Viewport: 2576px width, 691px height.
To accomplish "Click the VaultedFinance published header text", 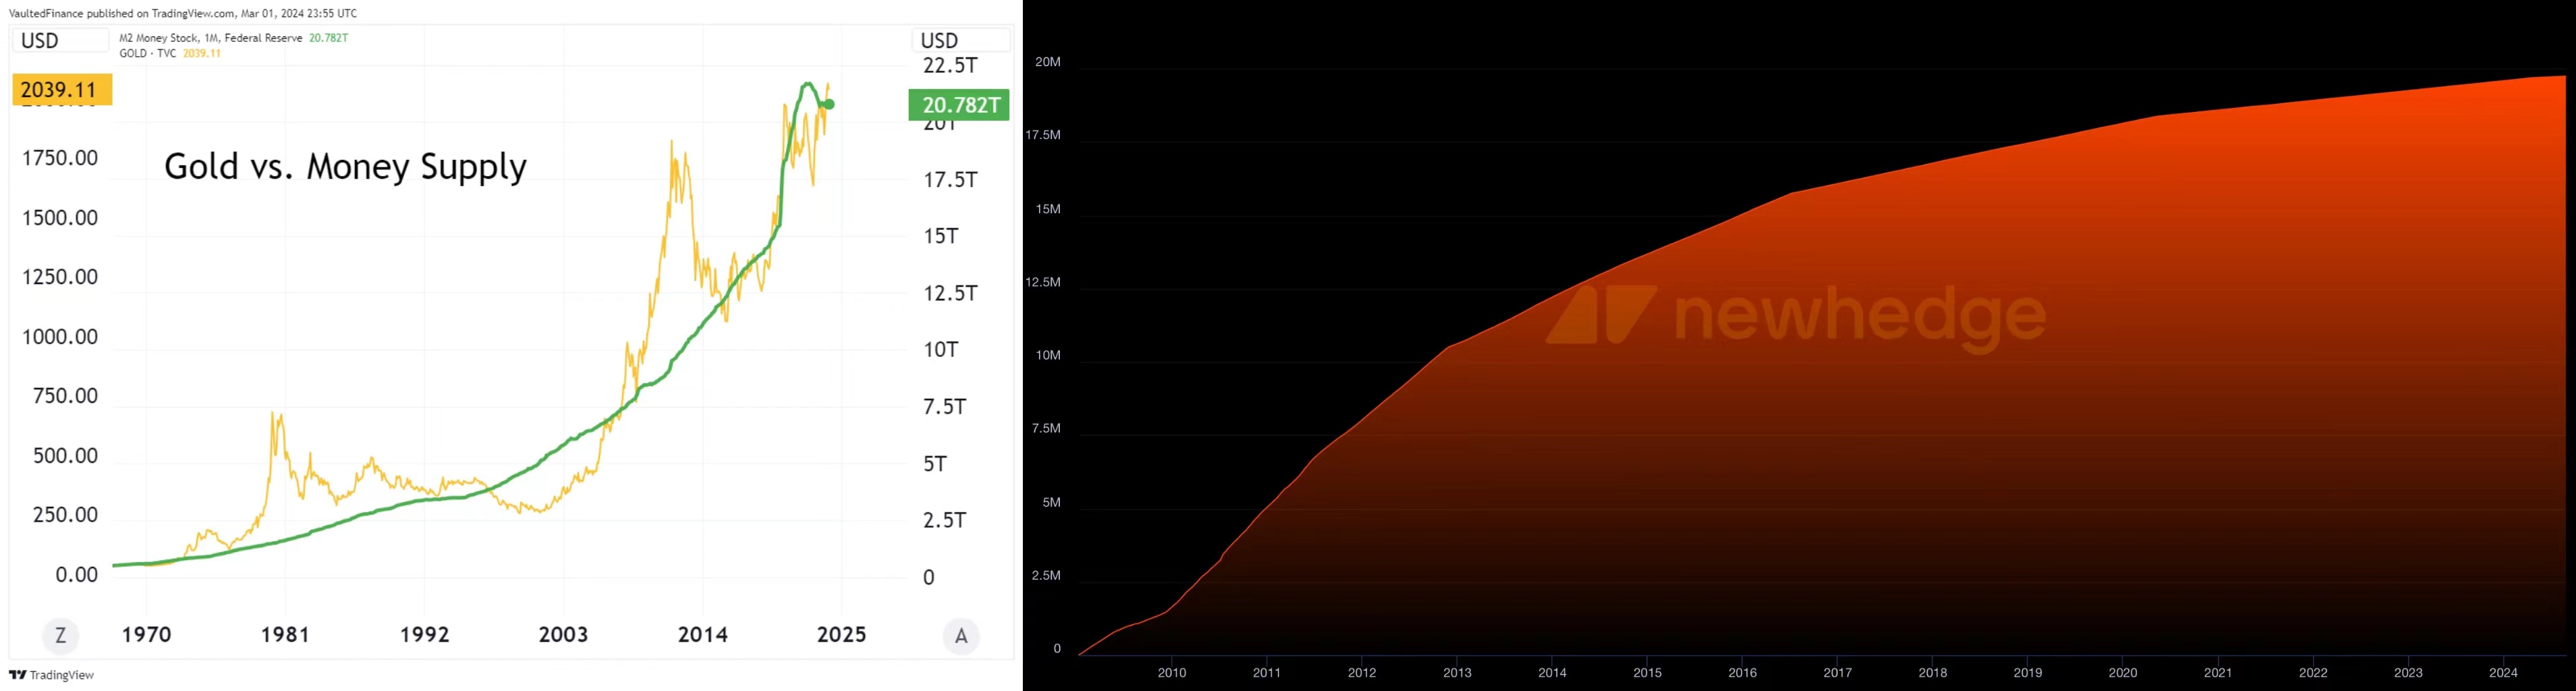I will point(183,13).
